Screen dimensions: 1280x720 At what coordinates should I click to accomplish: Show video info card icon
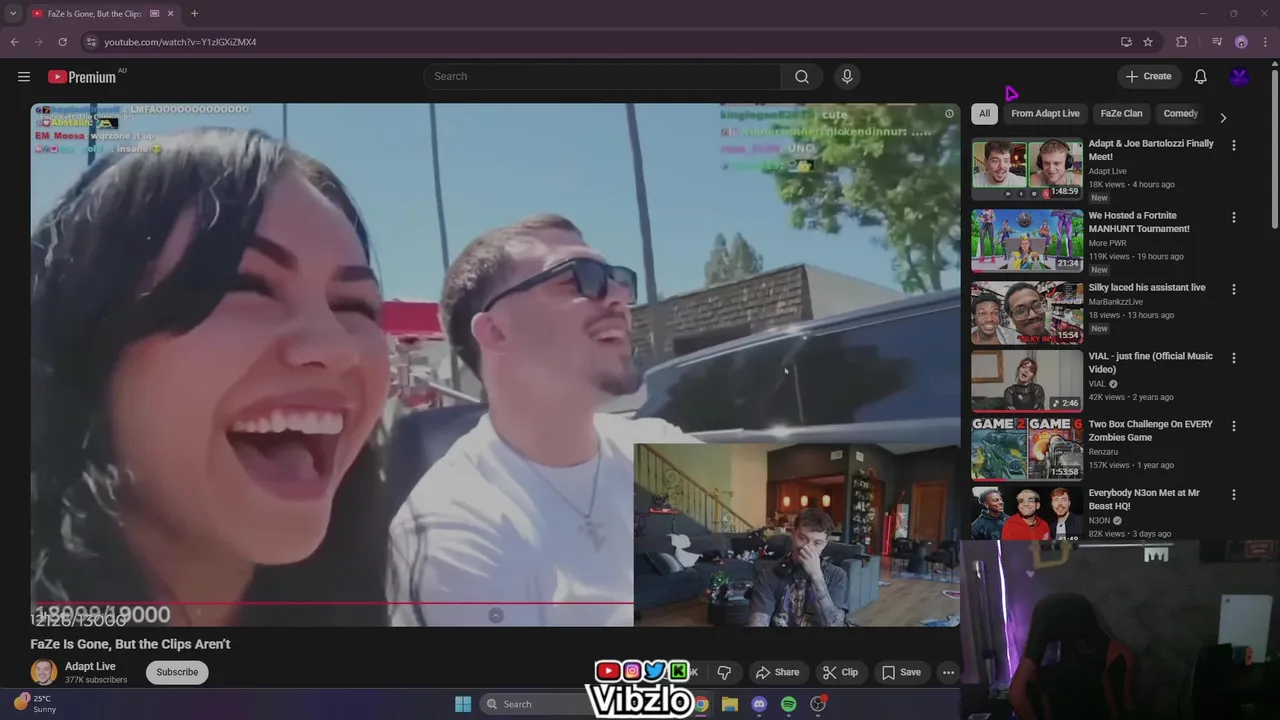coord(949,113)
